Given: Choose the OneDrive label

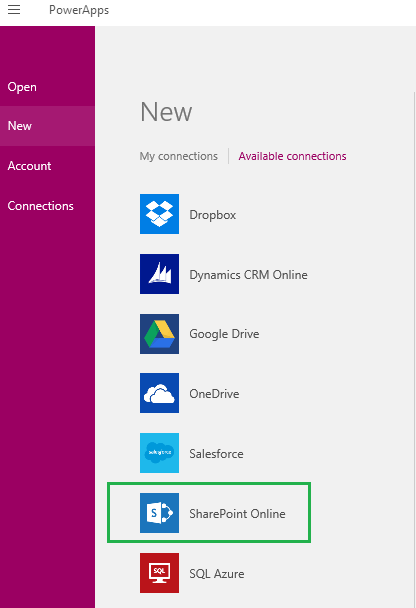Looking at the screenshot, I should pos(214,394).
